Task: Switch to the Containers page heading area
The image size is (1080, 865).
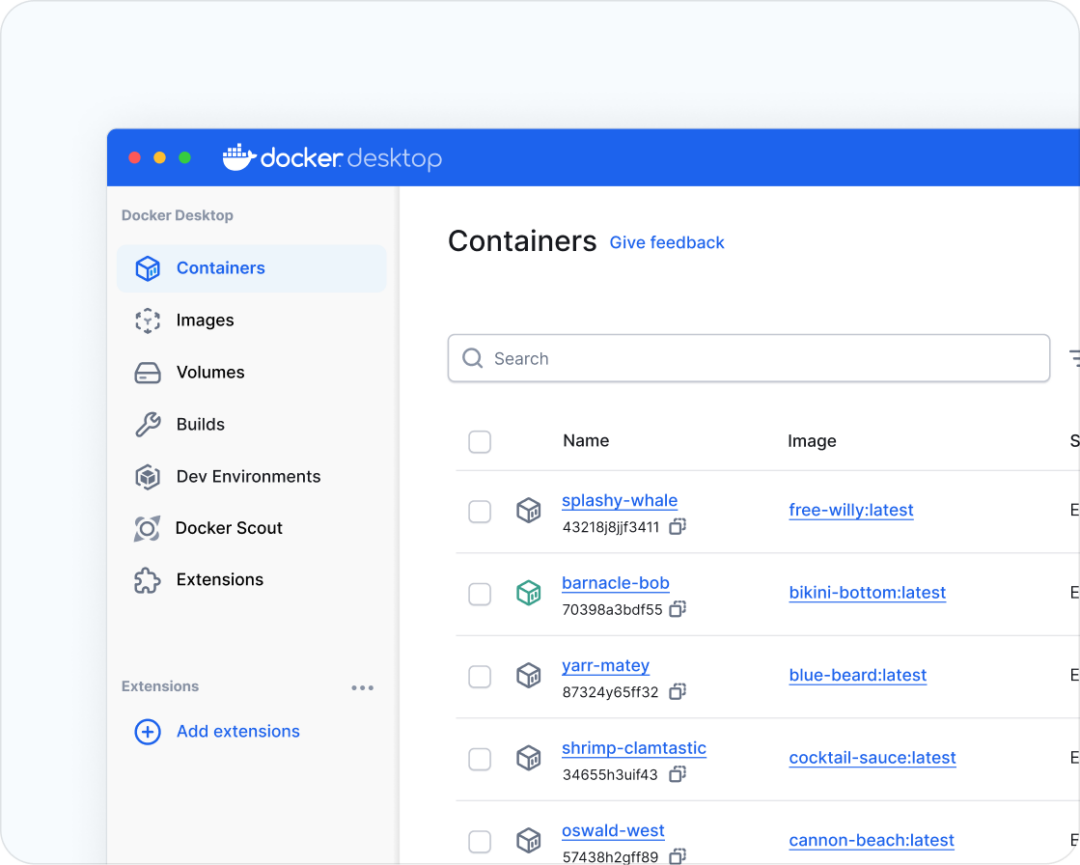Action: [522, 241]
